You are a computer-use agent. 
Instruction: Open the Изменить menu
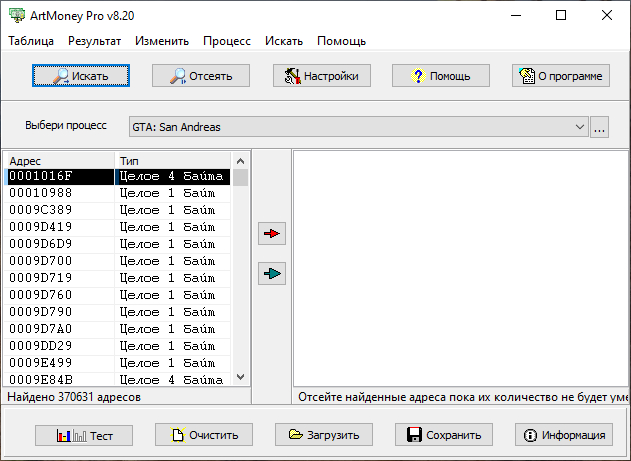(x=162, y=41)
